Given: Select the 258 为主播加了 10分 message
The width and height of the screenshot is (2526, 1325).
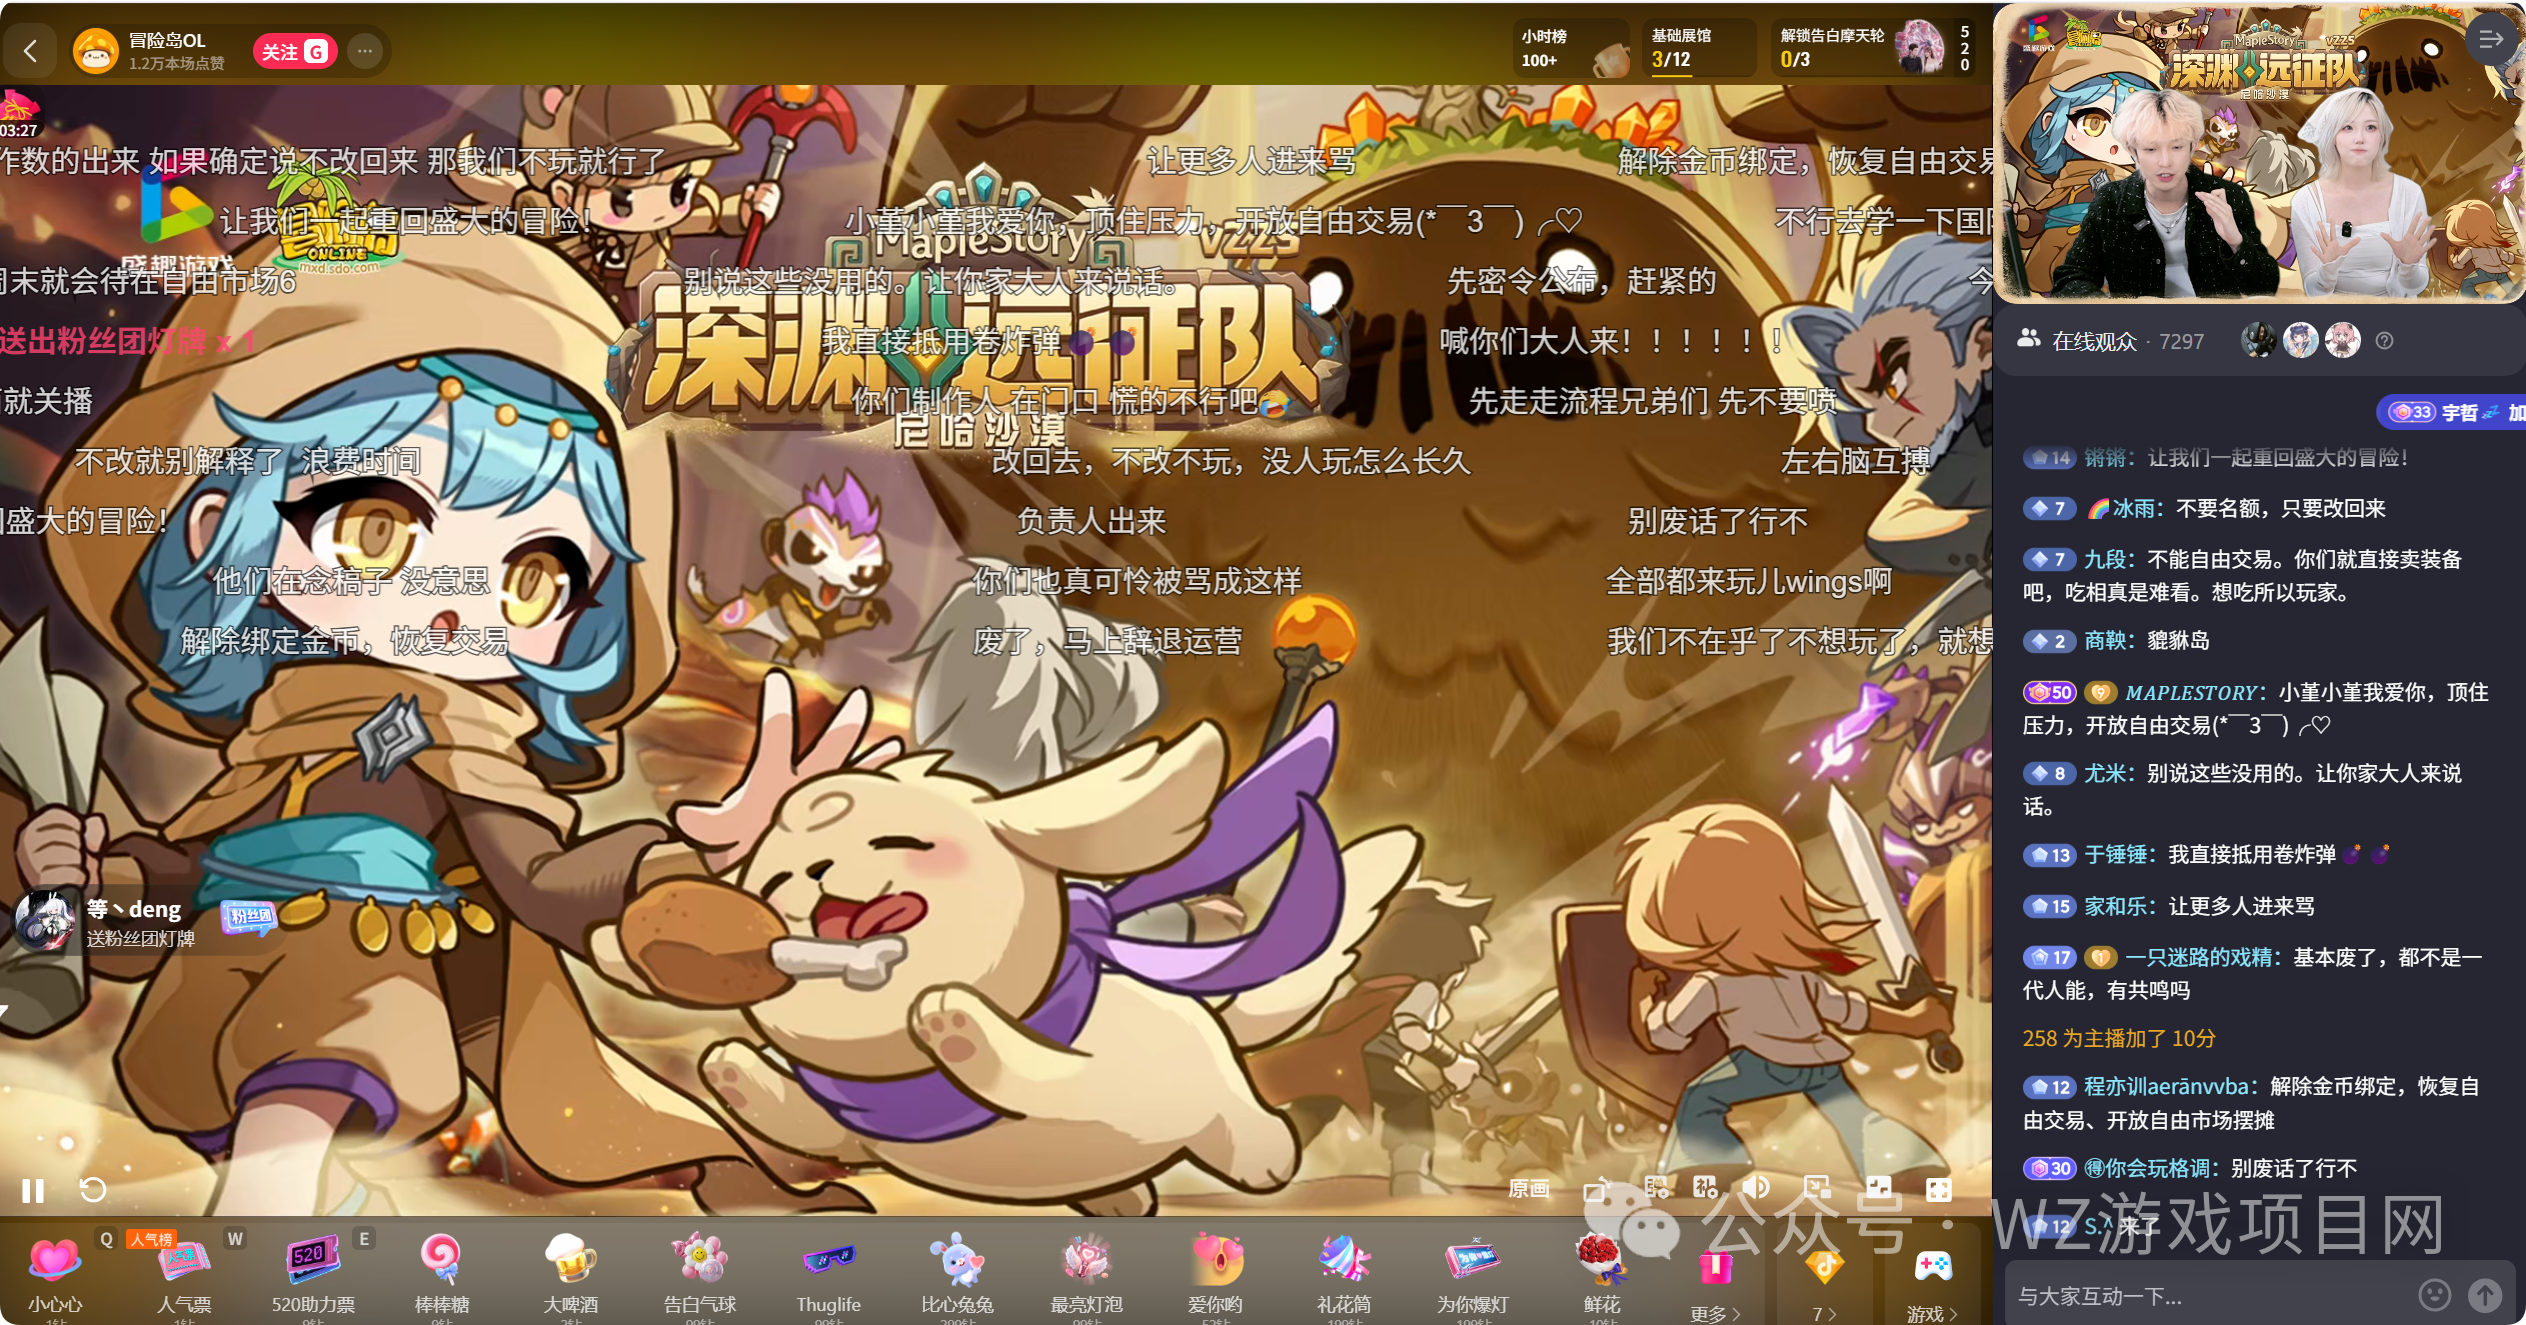Looking at the screenshot, I should coord(2119,1038).
